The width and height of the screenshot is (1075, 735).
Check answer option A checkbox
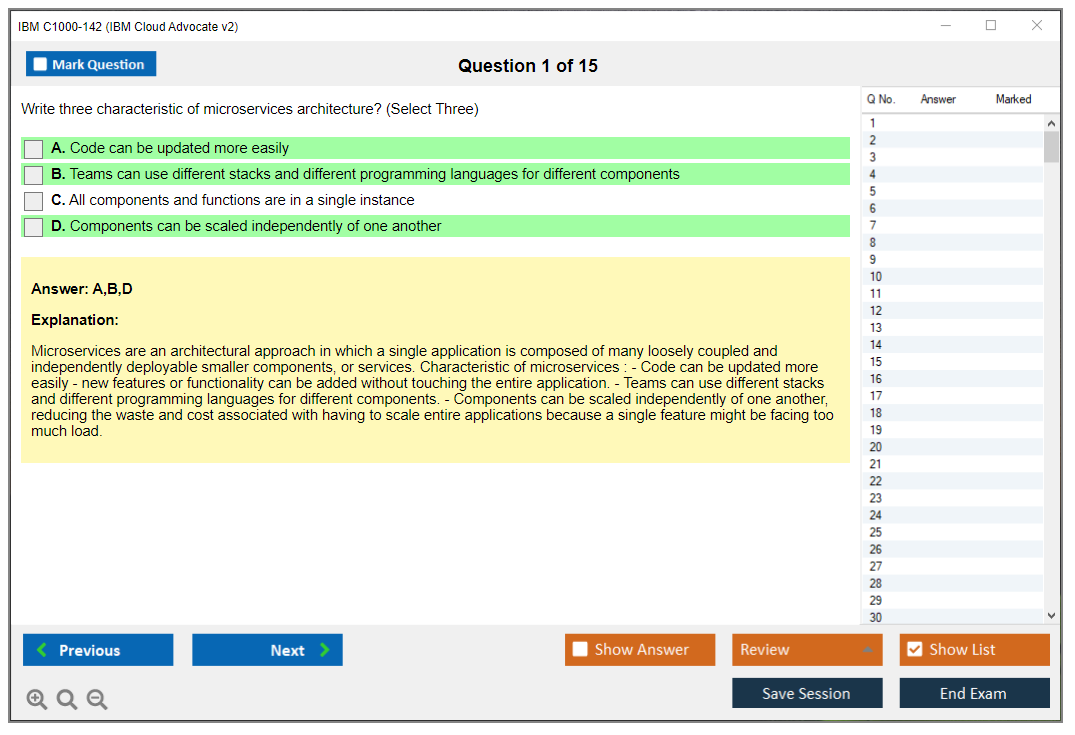point(34,149)
